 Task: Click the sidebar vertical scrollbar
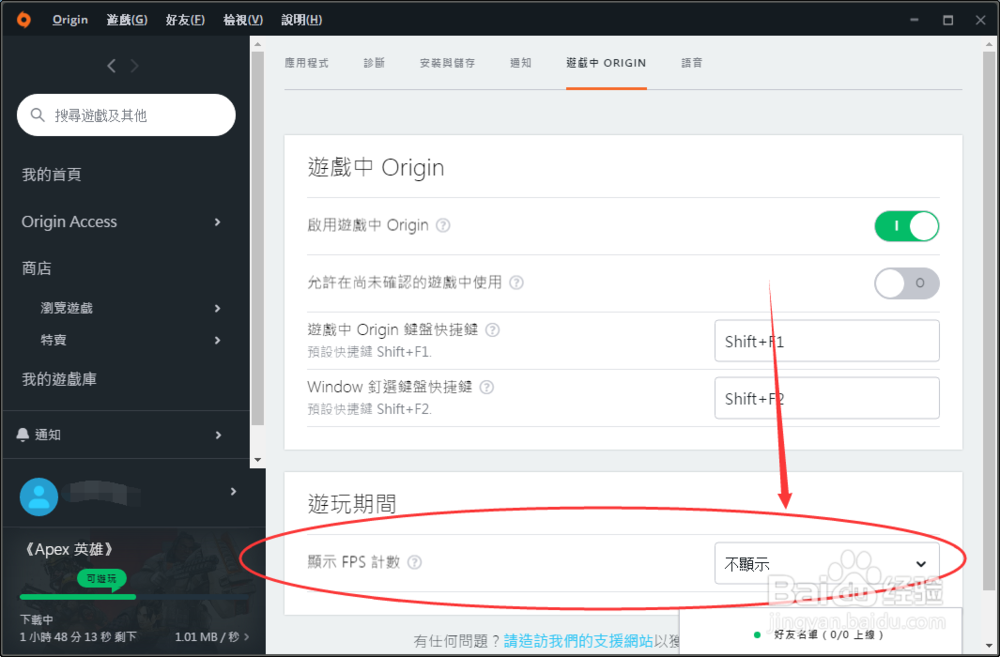coord(258,238)
